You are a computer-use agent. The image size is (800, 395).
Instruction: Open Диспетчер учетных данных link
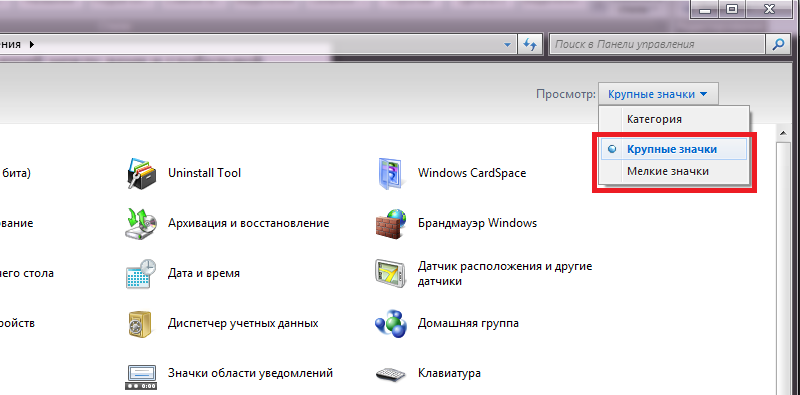(x=243, y=324)
